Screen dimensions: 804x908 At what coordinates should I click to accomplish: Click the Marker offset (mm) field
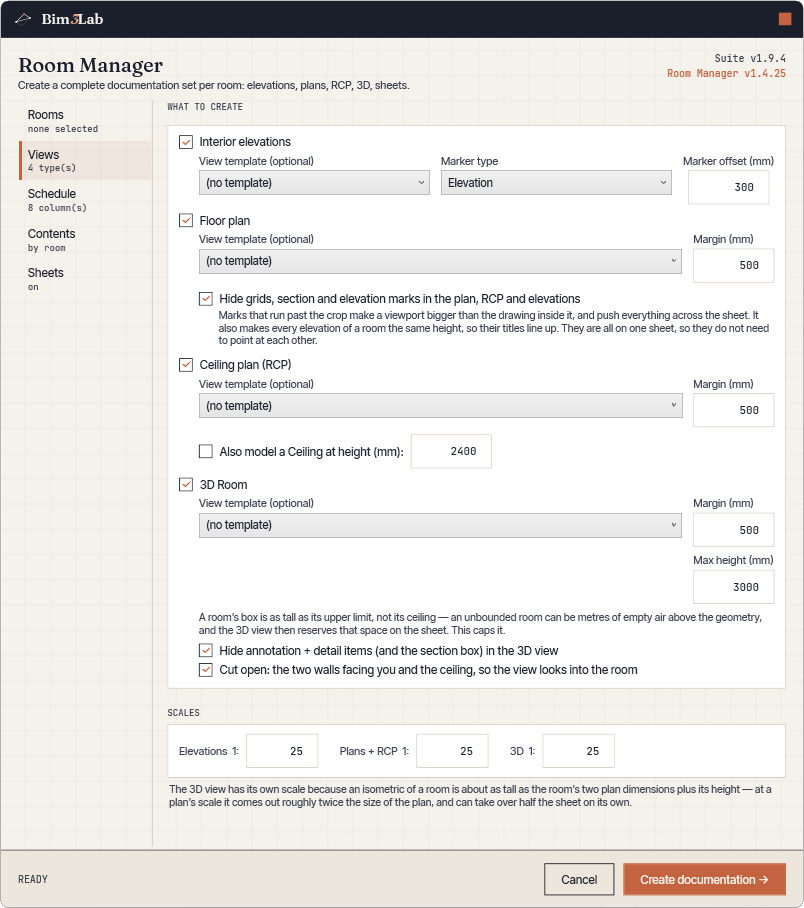coord(729,187)
